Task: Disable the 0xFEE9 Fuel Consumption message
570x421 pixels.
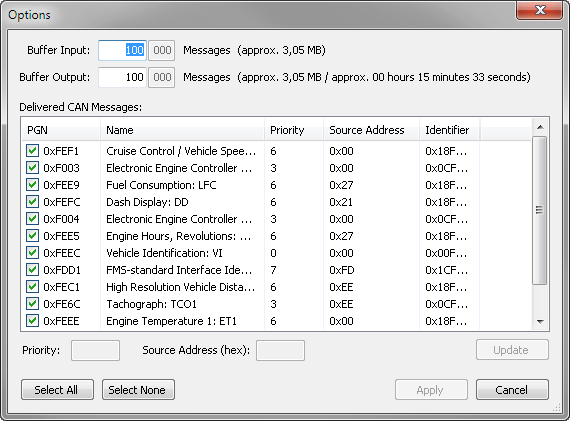Action: pos(32,185)
